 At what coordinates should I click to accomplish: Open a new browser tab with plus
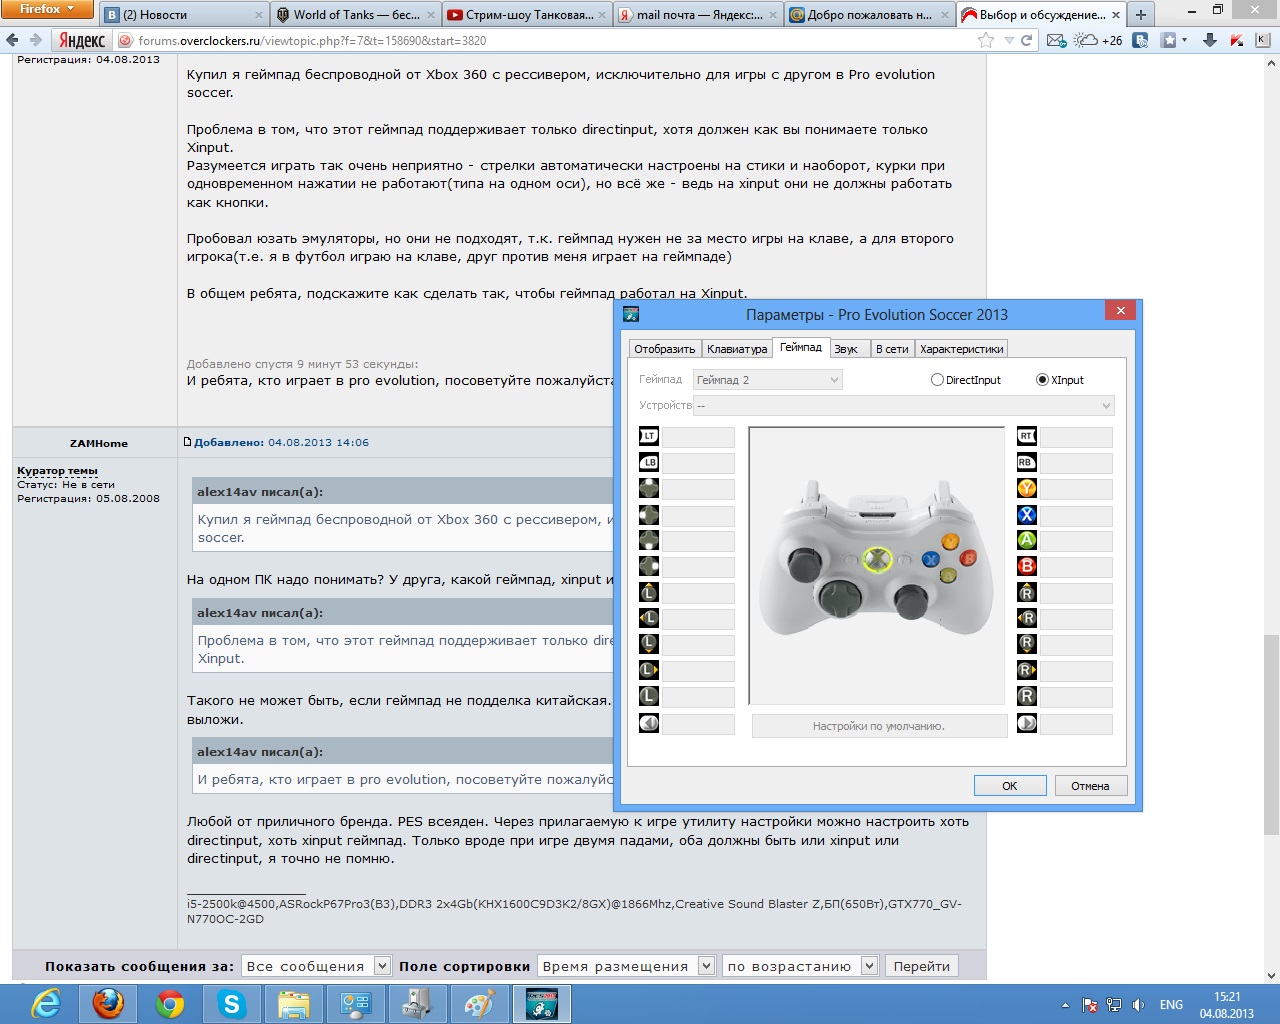1140,14
